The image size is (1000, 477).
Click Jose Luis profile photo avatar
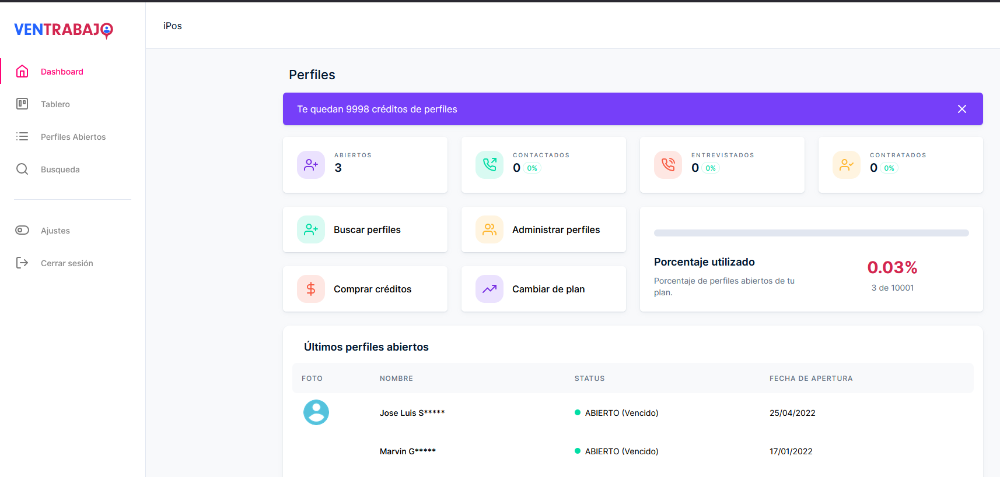point(316,412)
